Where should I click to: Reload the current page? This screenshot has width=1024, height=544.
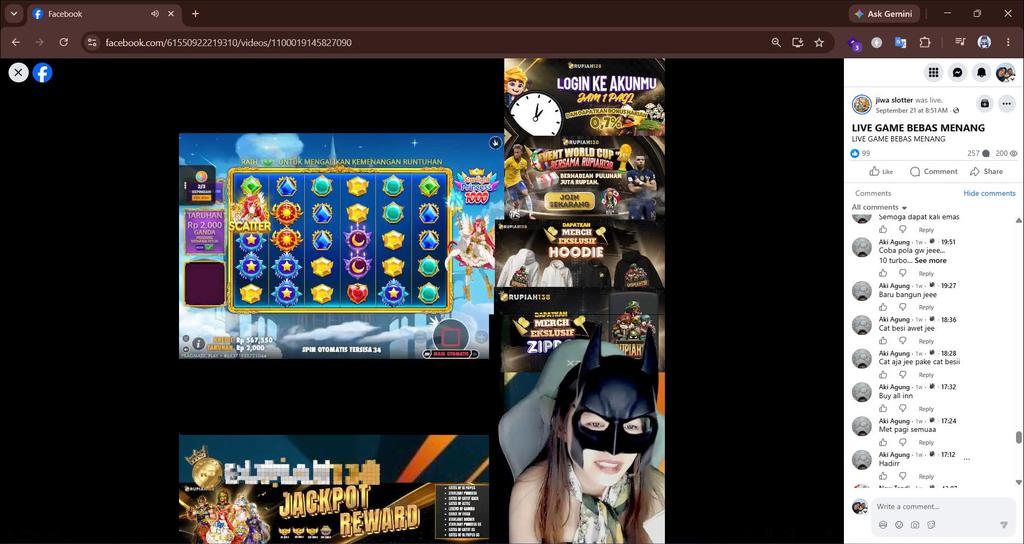[63, 42]
